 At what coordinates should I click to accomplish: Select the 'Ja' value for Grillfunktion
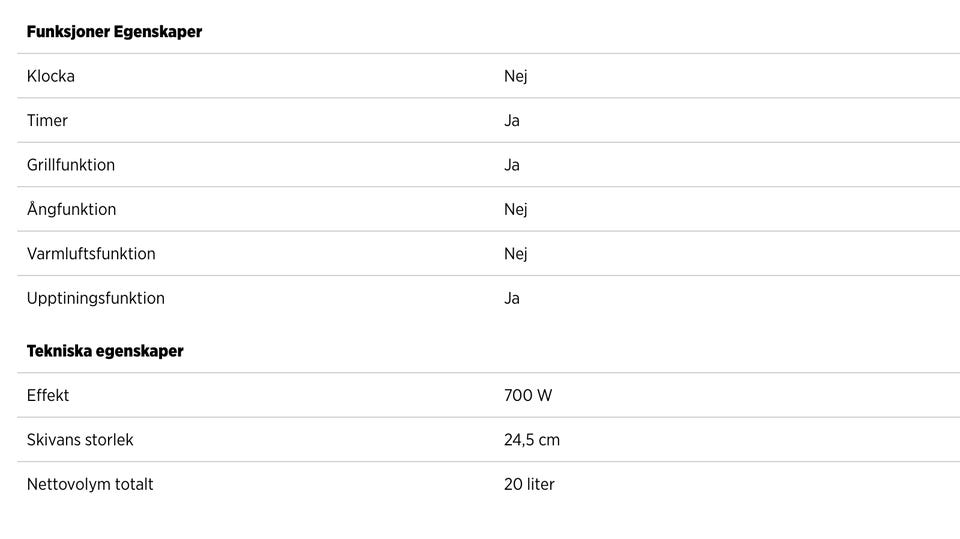click(512, 165)
